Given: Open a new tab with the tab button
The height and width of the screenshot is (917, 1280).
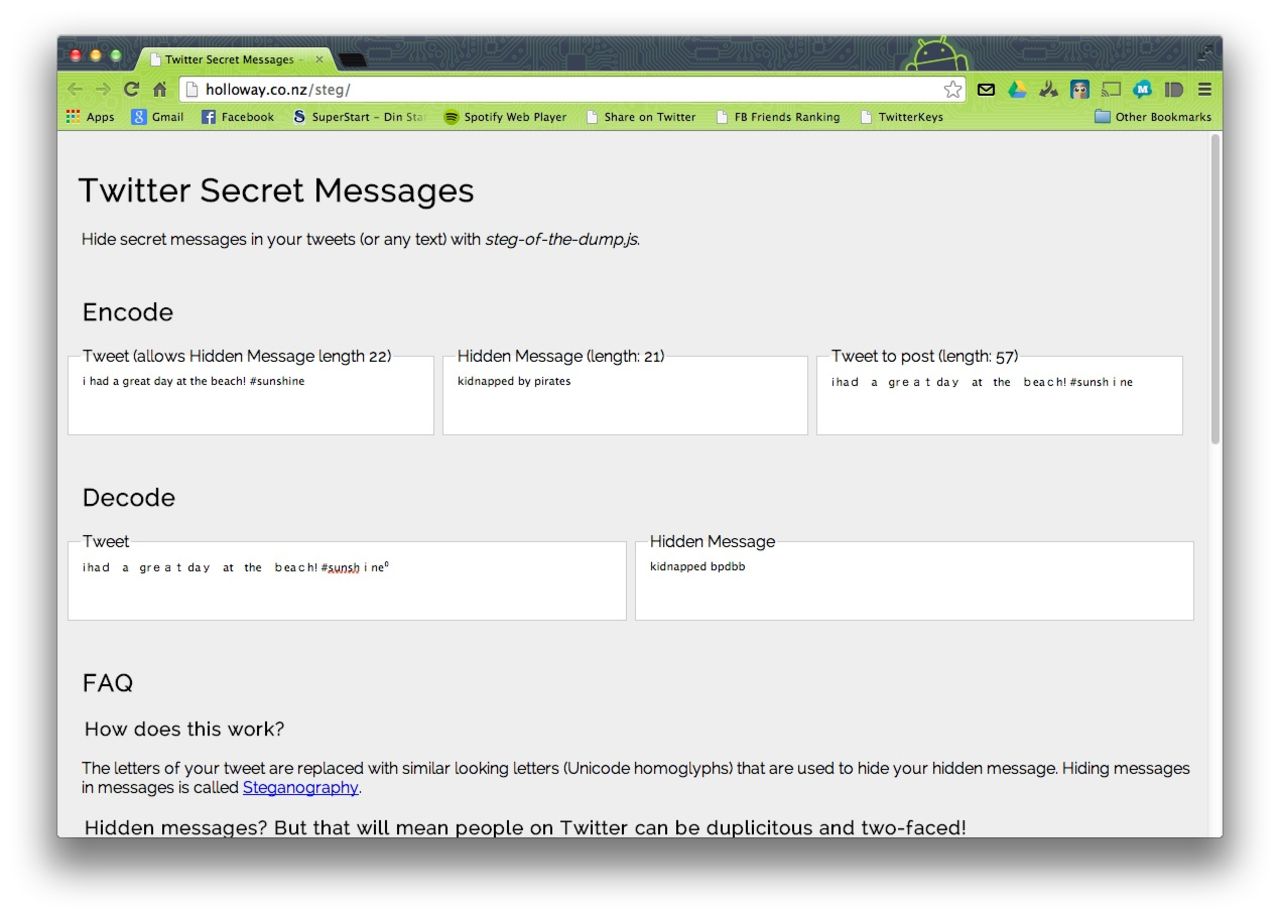Looking at the screenshot, I should (352, 60).
